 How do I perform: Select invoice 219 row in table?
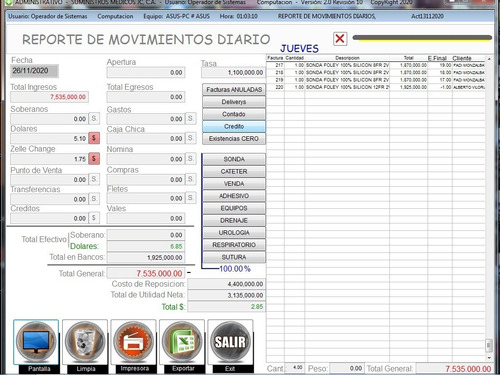(376, 80)
